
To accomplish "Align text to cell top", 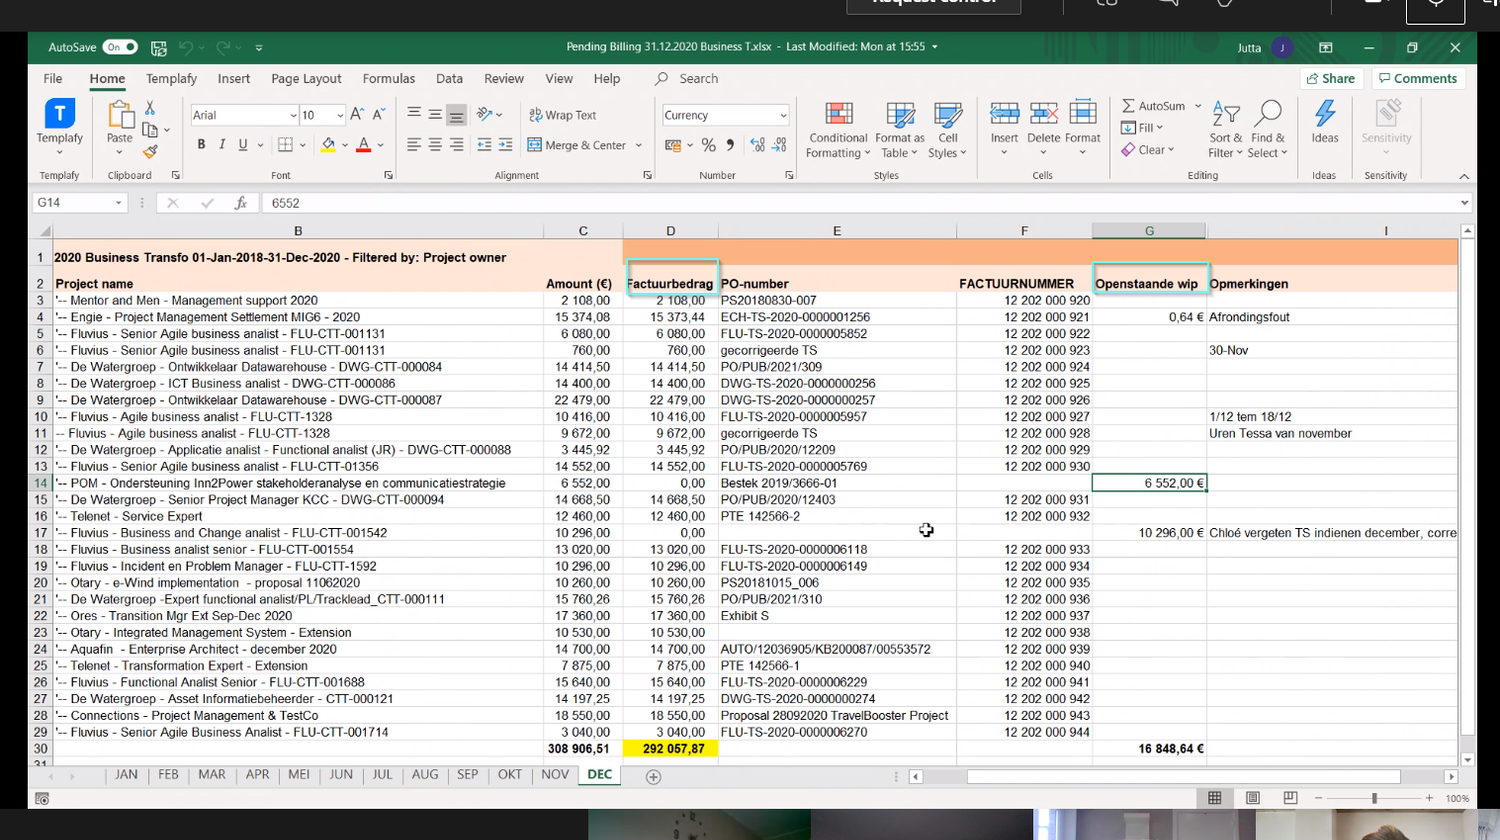I will tap(414, 114).
